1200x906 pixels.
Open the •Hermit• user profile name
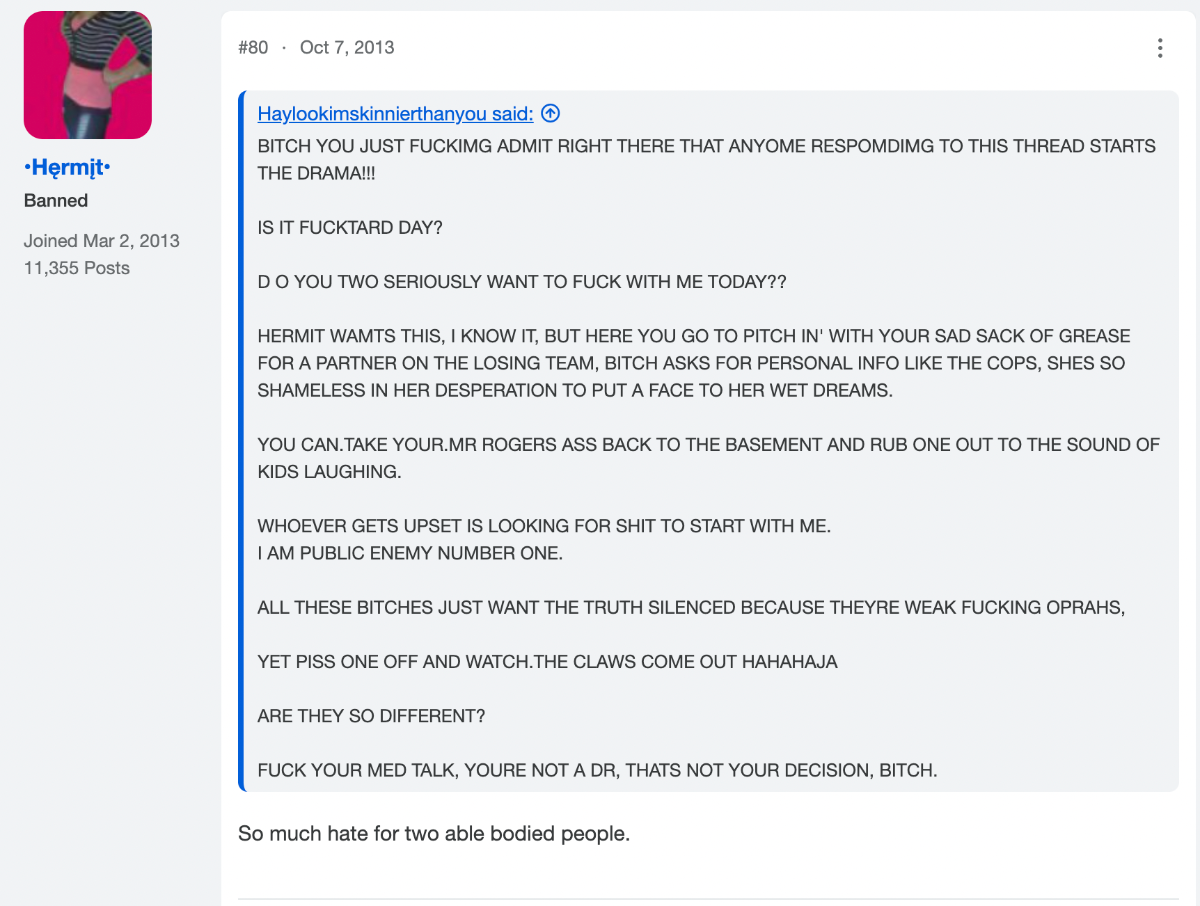tap(67, 168)
